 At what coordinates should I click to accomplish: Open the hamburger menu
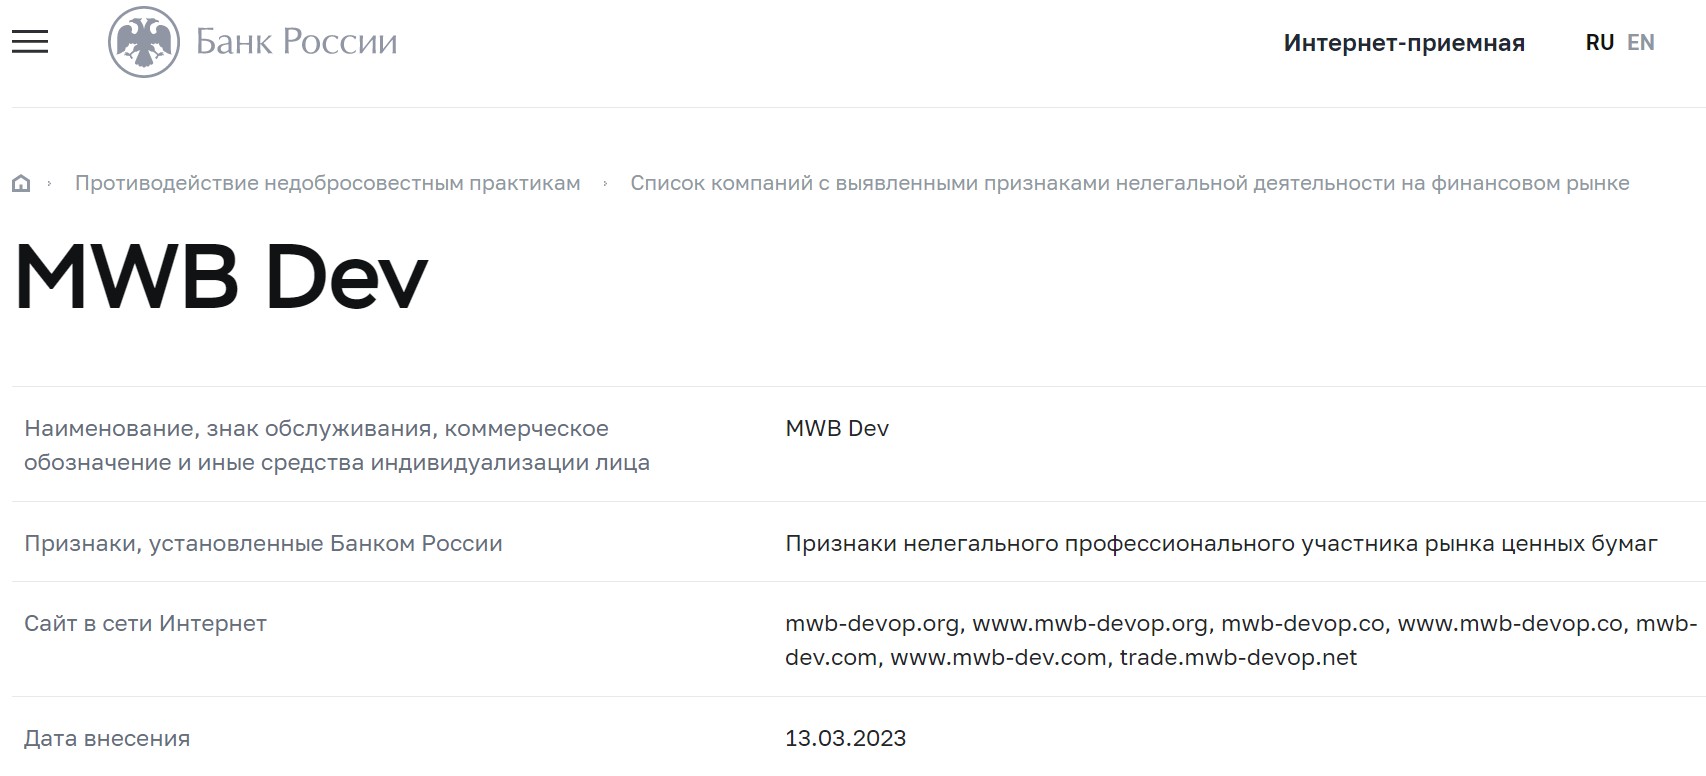point(30,42)
